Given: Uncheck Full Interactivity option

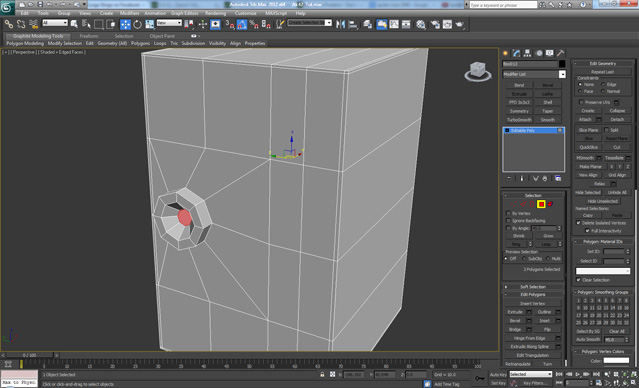Looking at the screenshot, I should coord(587,231).
